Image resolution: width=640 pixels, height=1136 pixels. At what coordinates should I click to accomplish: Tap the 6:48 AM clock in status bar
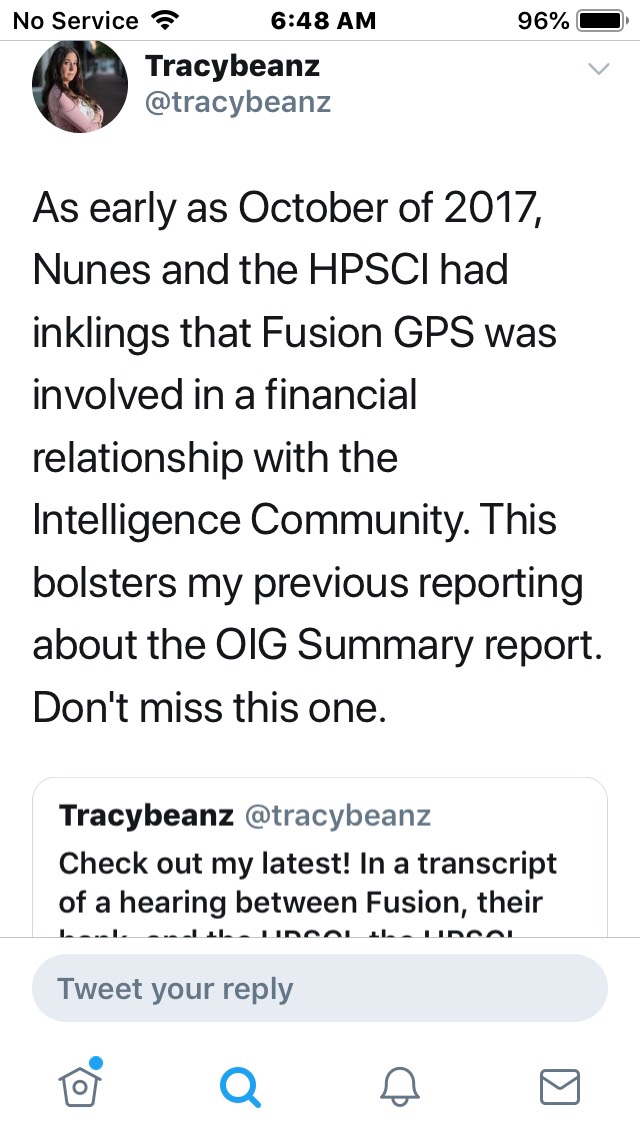[x=320, y=20]
